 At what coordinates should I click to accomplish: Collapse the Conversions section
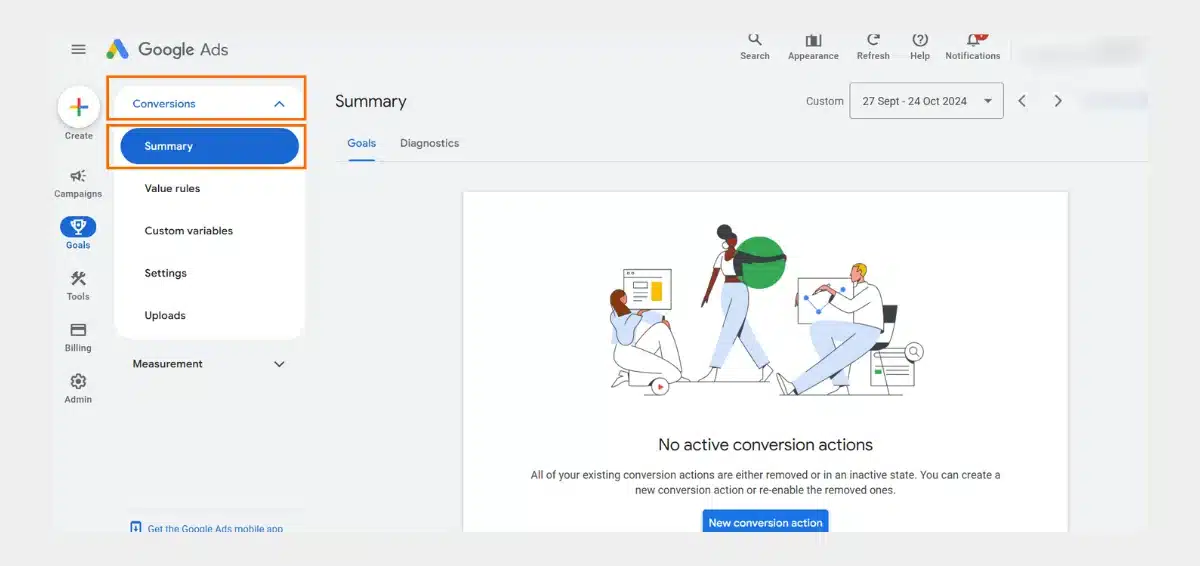[x=279, y=104]
